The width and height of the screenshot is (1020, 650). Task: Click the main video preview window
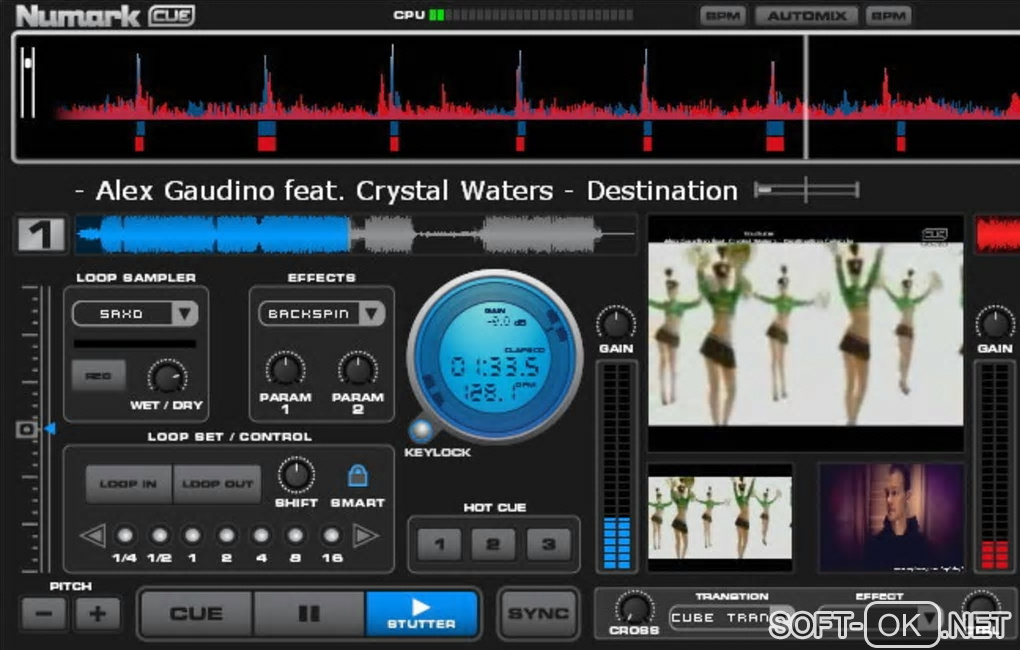click(x=806, y=334)
